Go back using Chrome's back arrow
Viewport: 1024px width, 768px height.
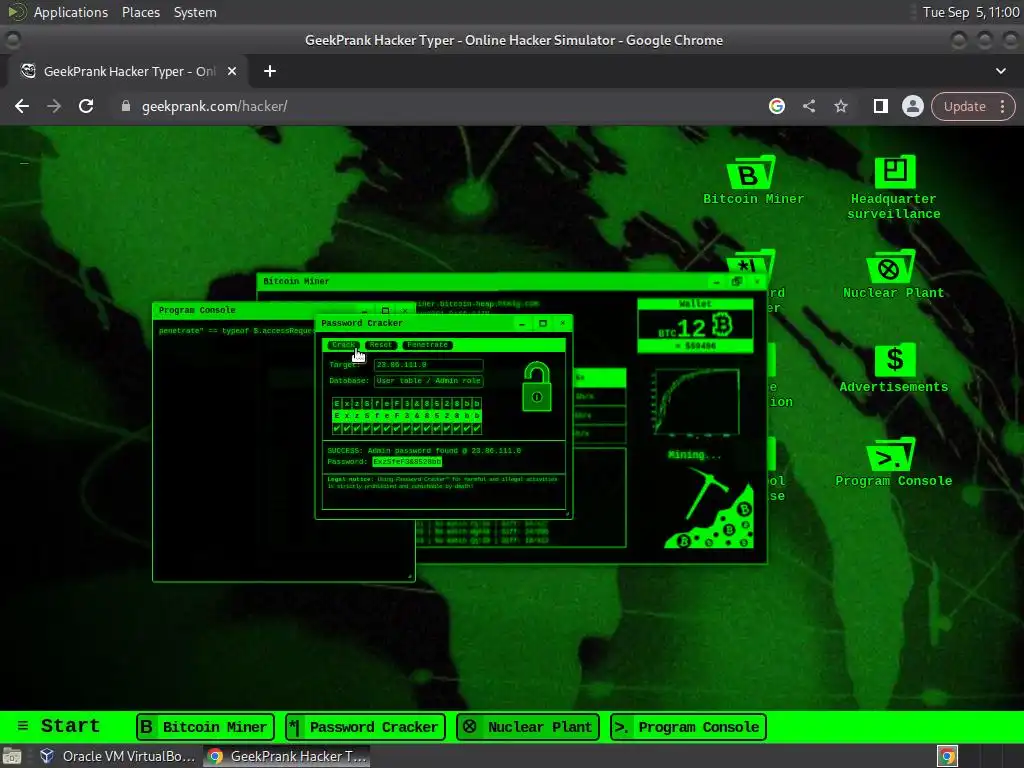pyautogui.click(x=22, y=106)
